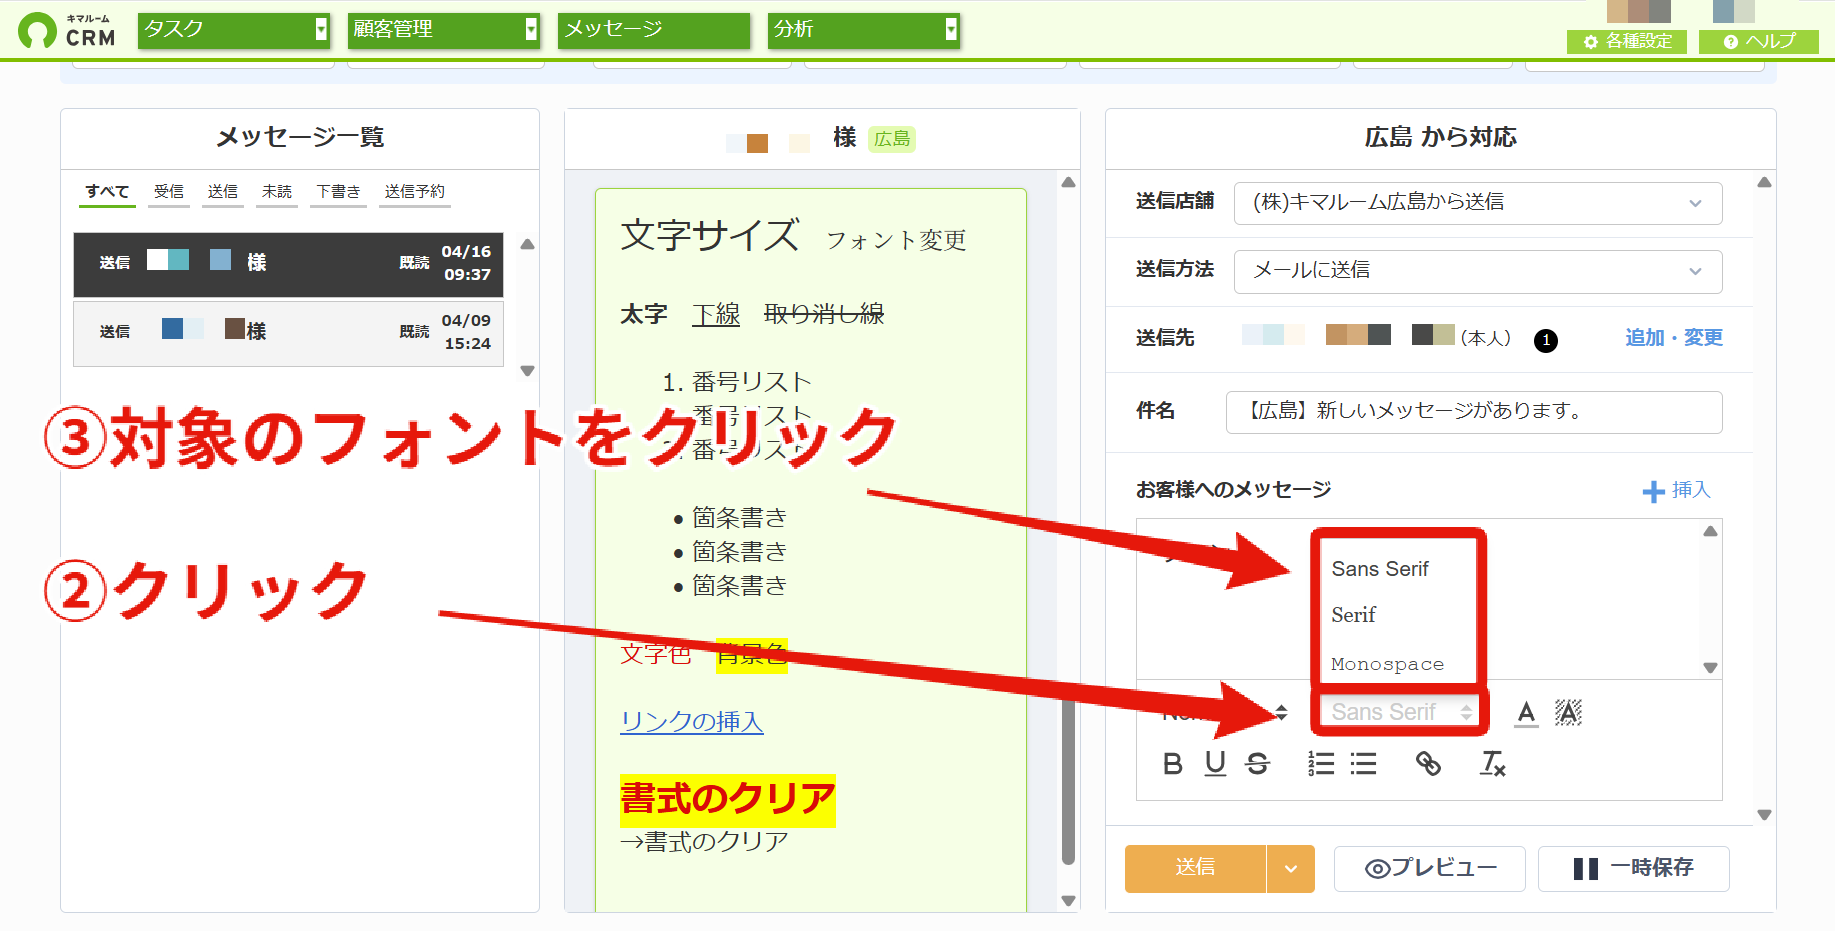
Task: Click the CRM logo icon
Action: point(38,30)
